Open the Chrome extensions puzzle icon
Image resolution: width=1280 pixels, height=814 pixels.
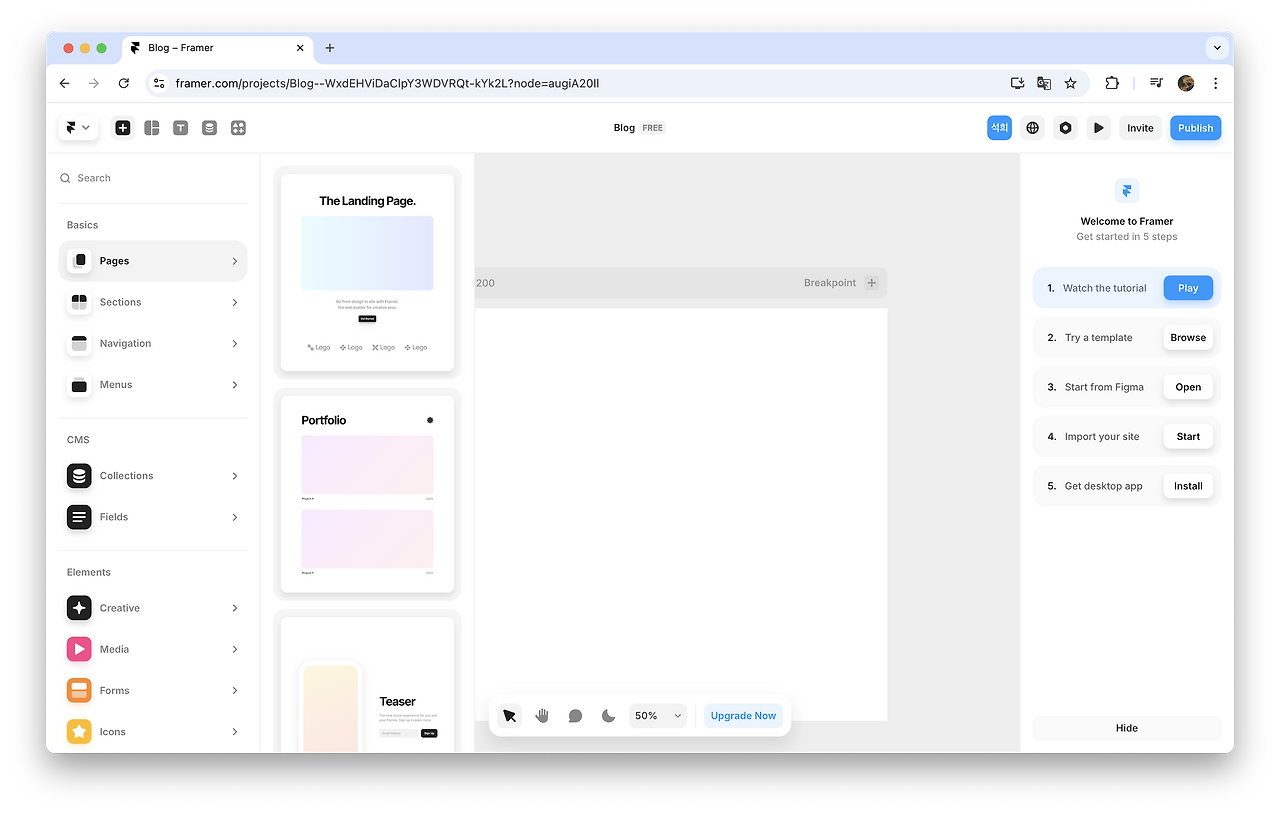(x=1112, y=84)
